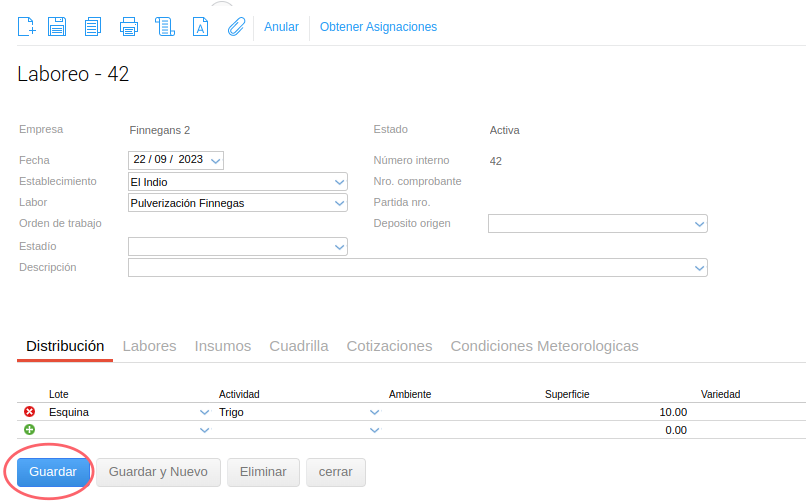Click the document with letter A icon
Viewport: 806px width, 502px height.
pos(201,27)
